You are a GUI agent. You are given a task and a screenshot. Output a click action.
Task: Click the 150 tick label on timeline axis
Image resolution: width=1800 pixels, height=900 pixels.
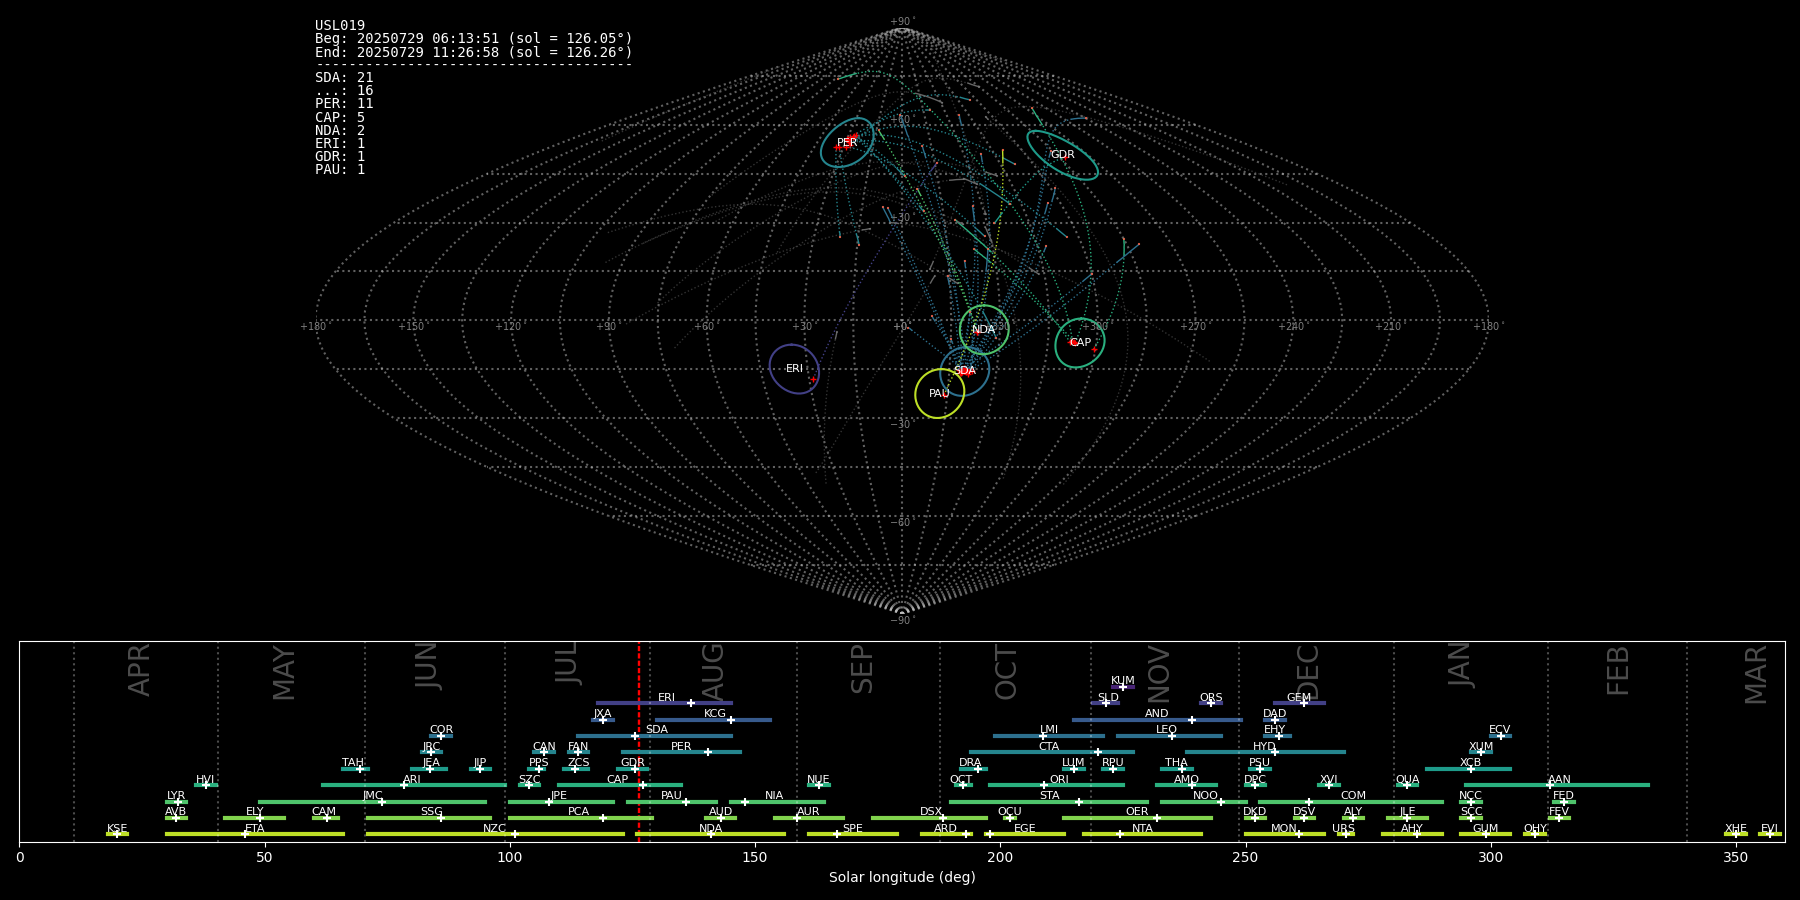tap(755, 858)
